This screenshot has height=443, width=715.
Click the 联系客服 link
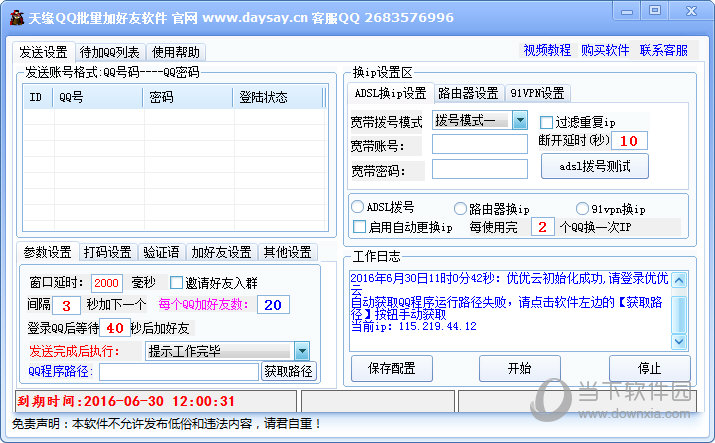[663, 50]
